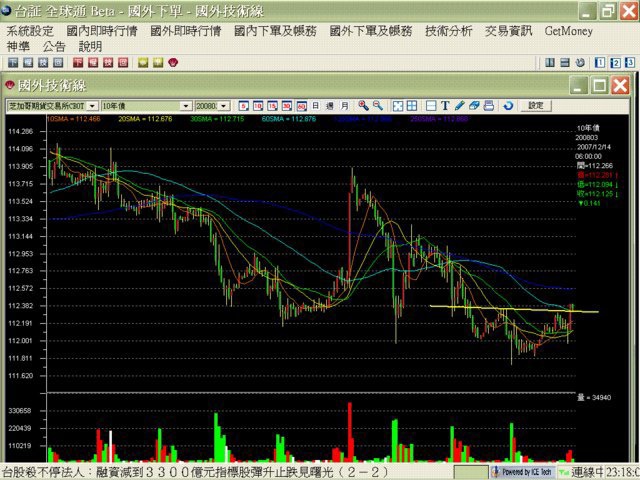
Task: Click the 30SMA = 112.715 legend label
Action: tap(217, 119)
